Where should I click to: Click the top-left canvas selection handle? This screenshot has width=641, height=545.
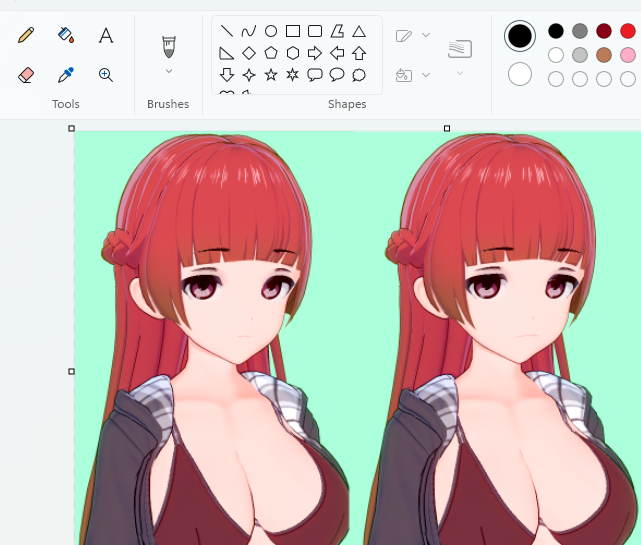click(x=72, y=128)
